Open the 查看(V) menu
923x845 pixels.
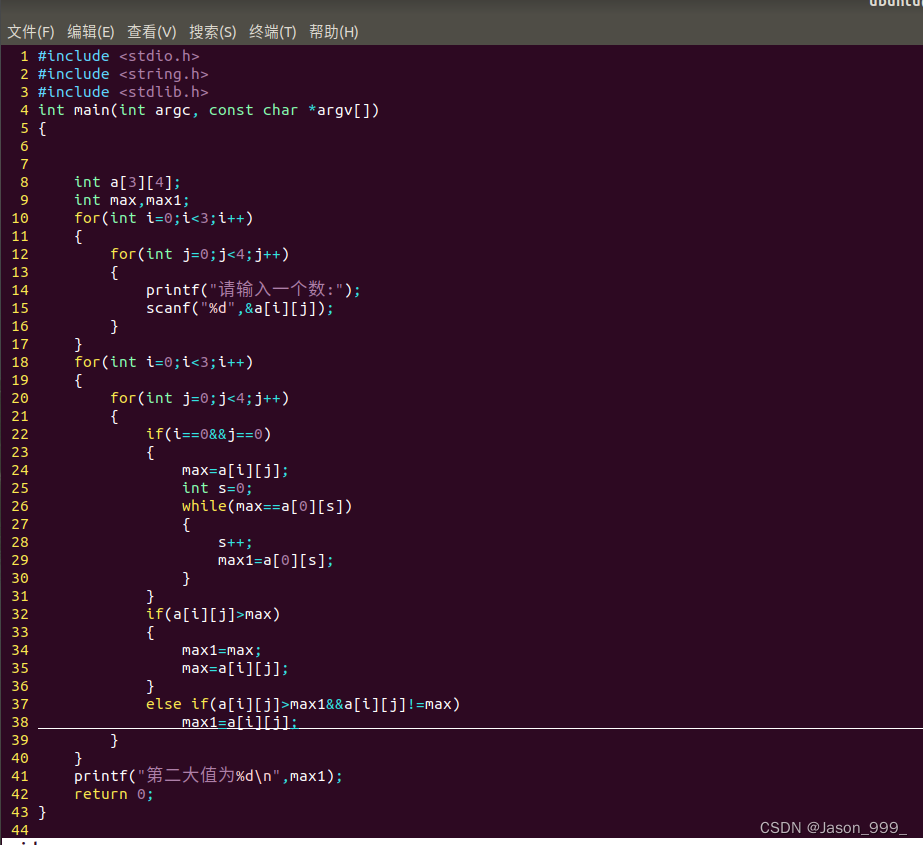151,31
